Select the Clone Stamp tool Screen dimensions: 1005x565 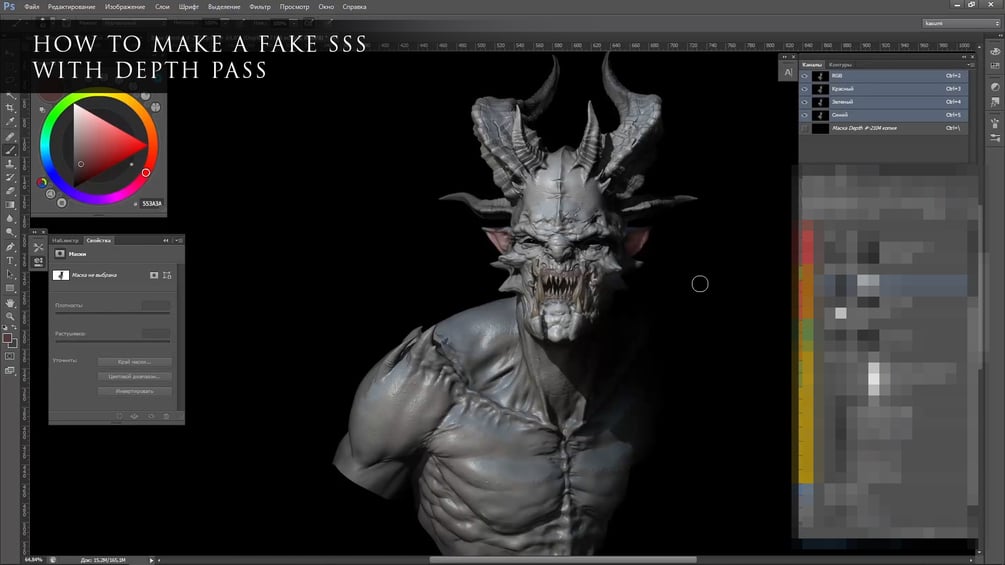click(x=10, y=164)
